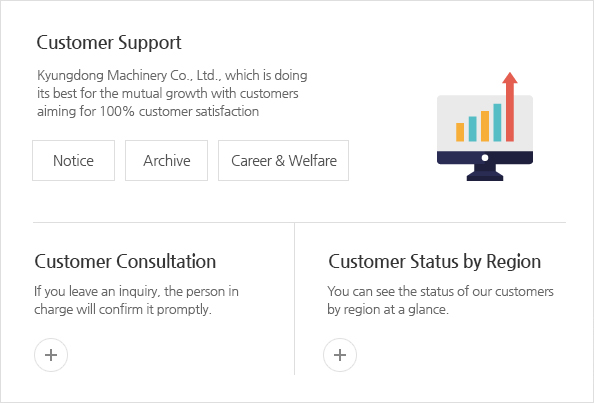Click the red upward arrow on chart

coord(510,106)
